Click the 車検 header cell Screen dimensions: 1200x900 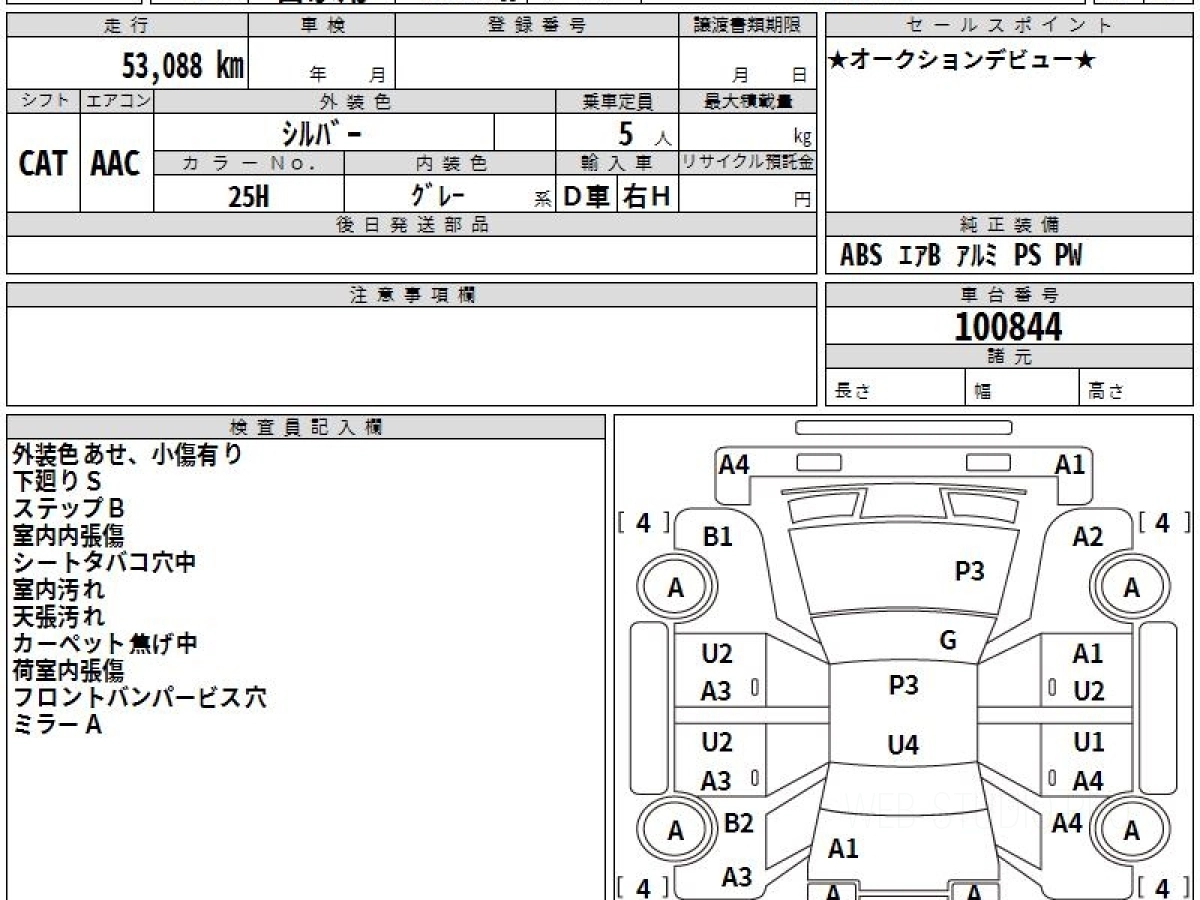[x=322, y=26]
